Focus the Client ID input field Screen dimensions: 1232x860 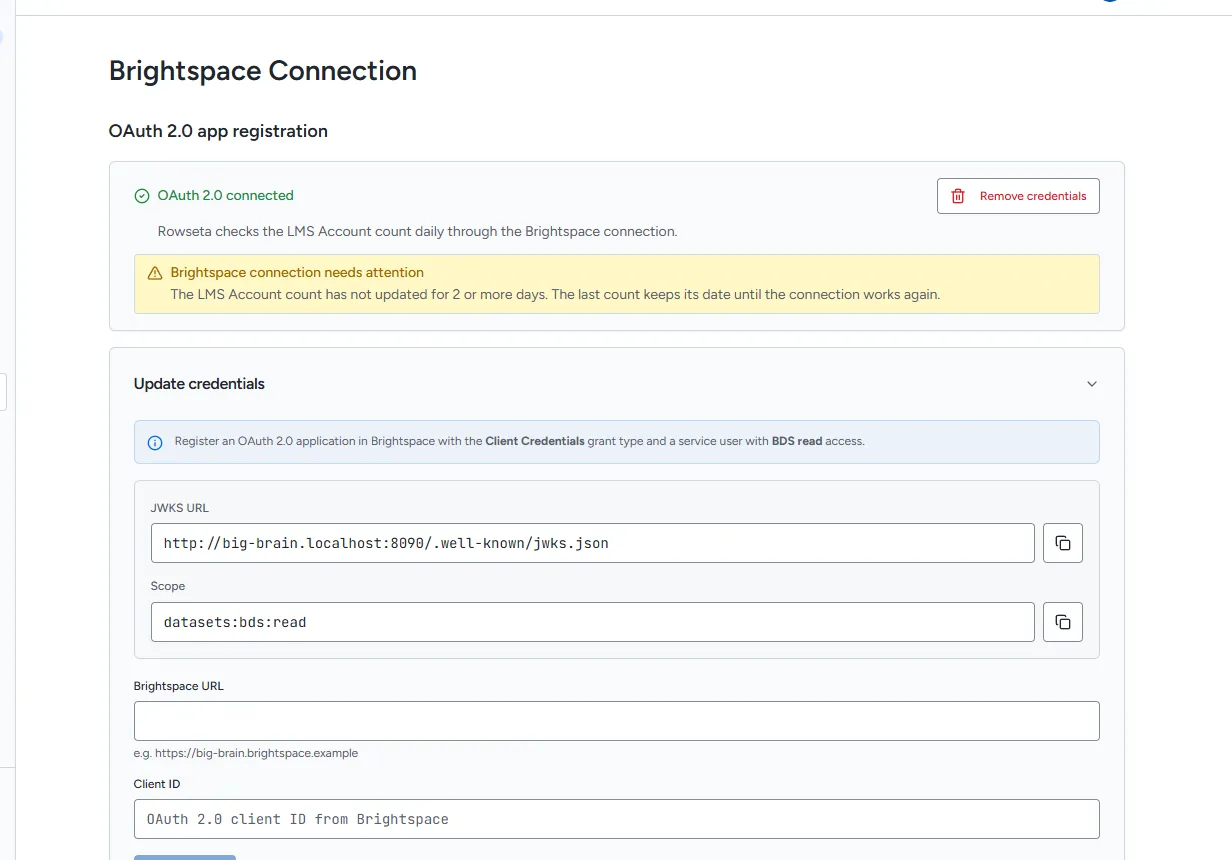617,819
